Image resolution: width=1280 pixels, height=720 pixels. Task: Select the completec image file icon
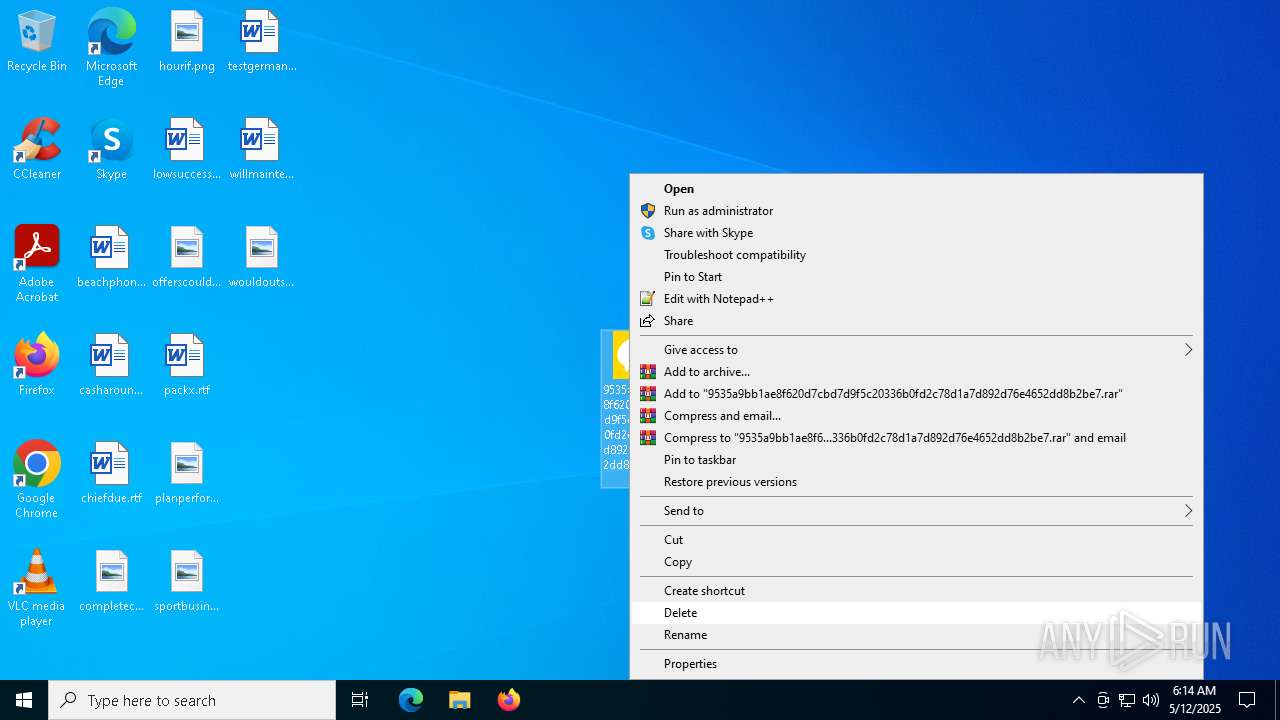point(111,582)
